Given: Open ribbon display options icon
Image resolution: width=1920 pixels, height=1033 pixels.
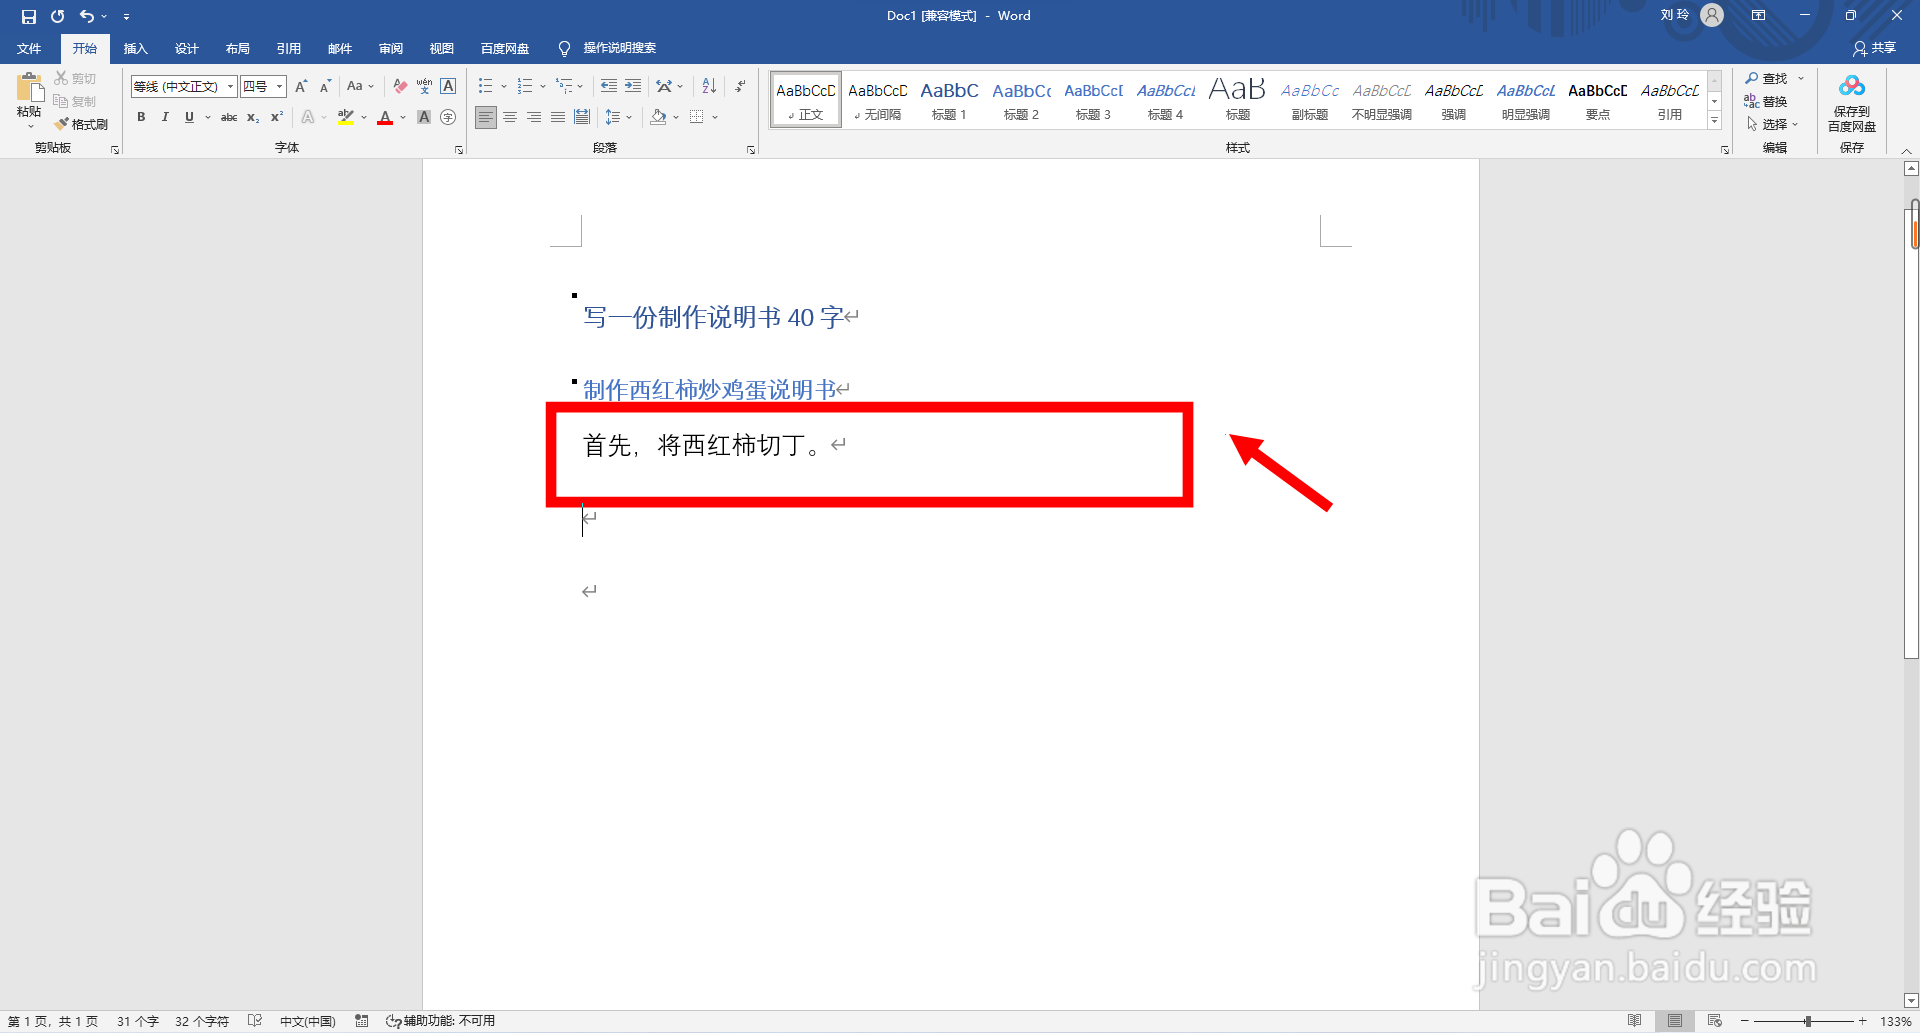Looking at the screenshot, I should [1758, 16].
